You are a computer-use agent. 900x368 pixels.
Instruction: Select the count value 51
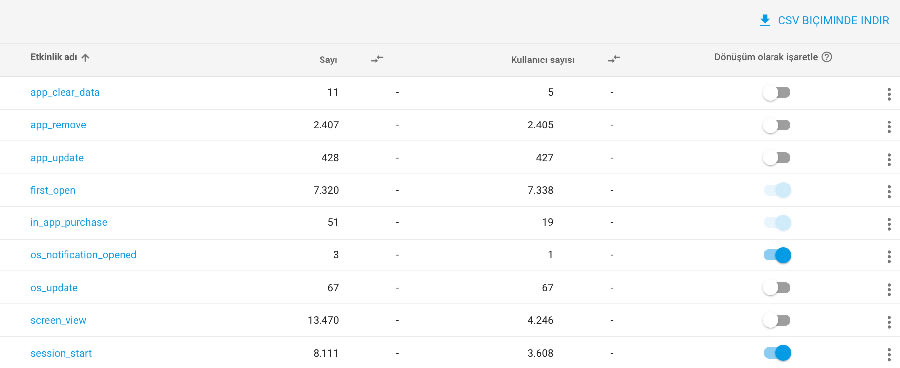(x=333, y=222)
